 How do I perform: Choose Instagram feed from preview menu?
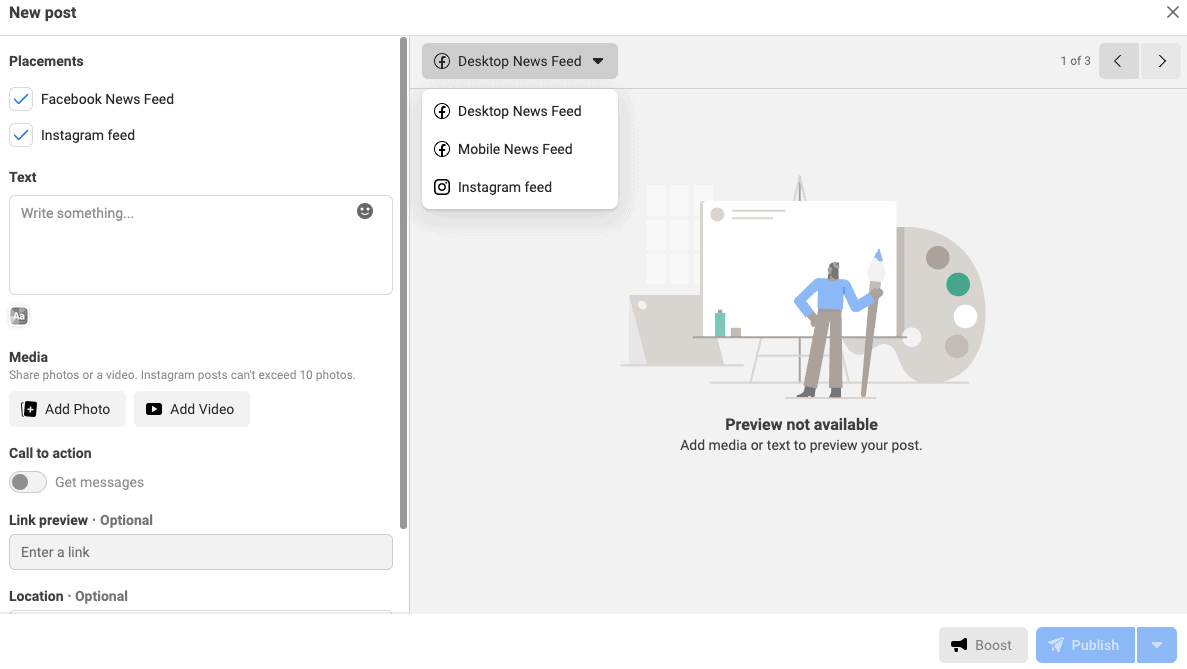pos(519,187)
